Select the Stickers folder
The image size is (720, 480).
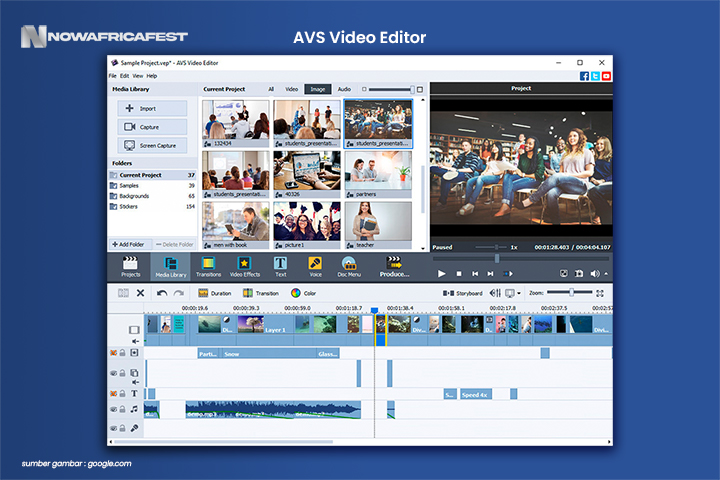click(x=152, y=207)
